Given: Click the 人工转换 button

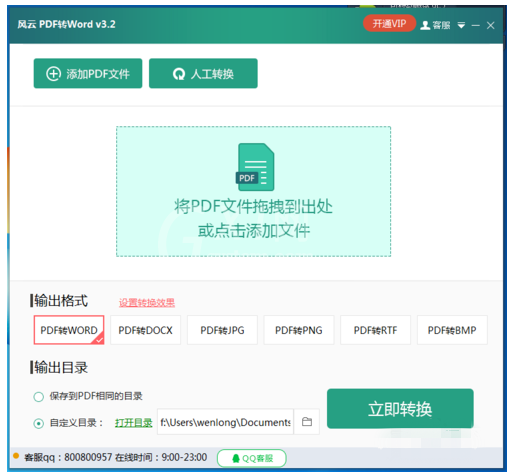Looking at the screenshot, I should click(x=203, y=73).
